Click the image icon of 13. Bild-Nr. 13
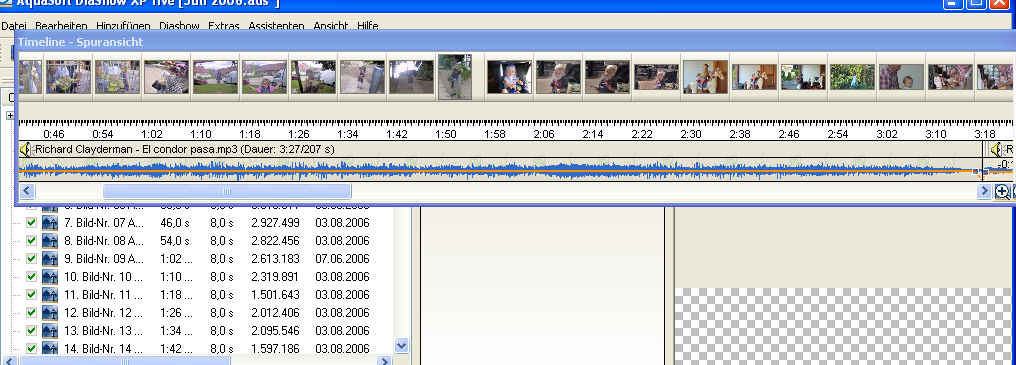Screen dimensions: 1016x365 [x=50, y=331]
